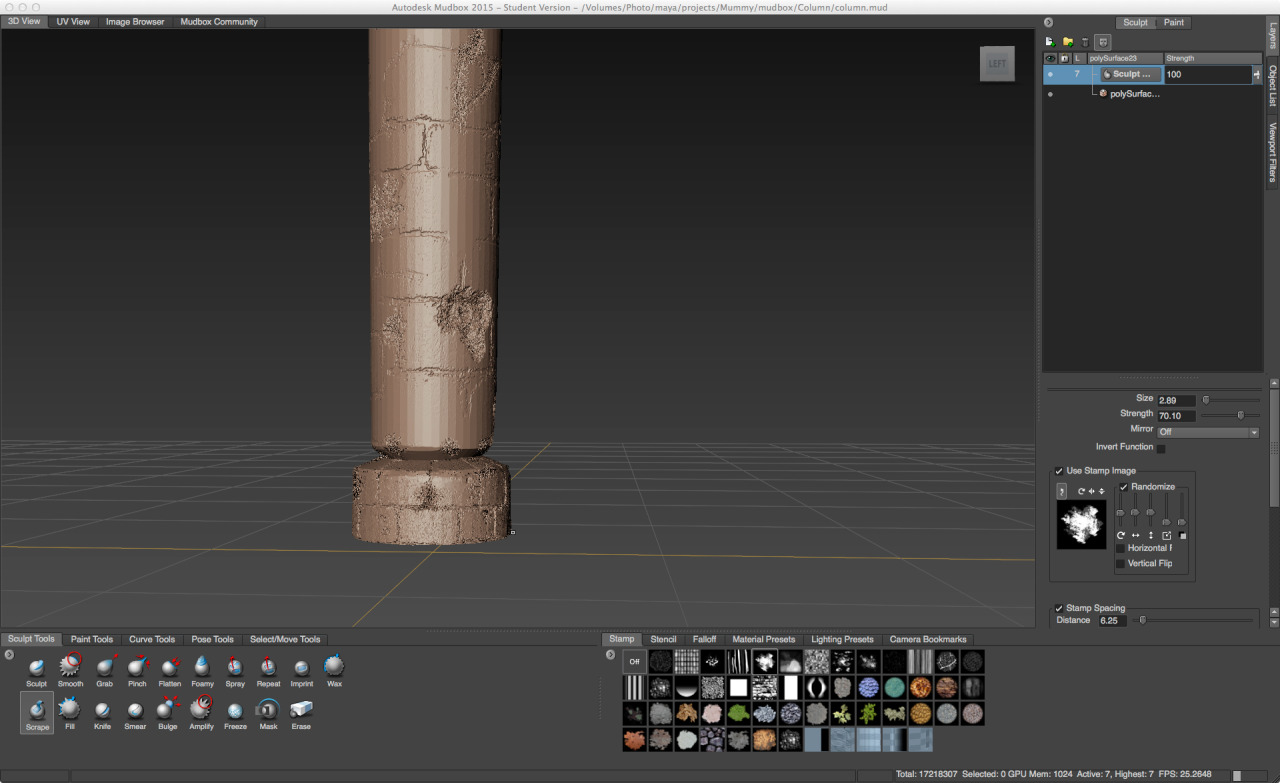Select the Amplify tool

point(201,713)
